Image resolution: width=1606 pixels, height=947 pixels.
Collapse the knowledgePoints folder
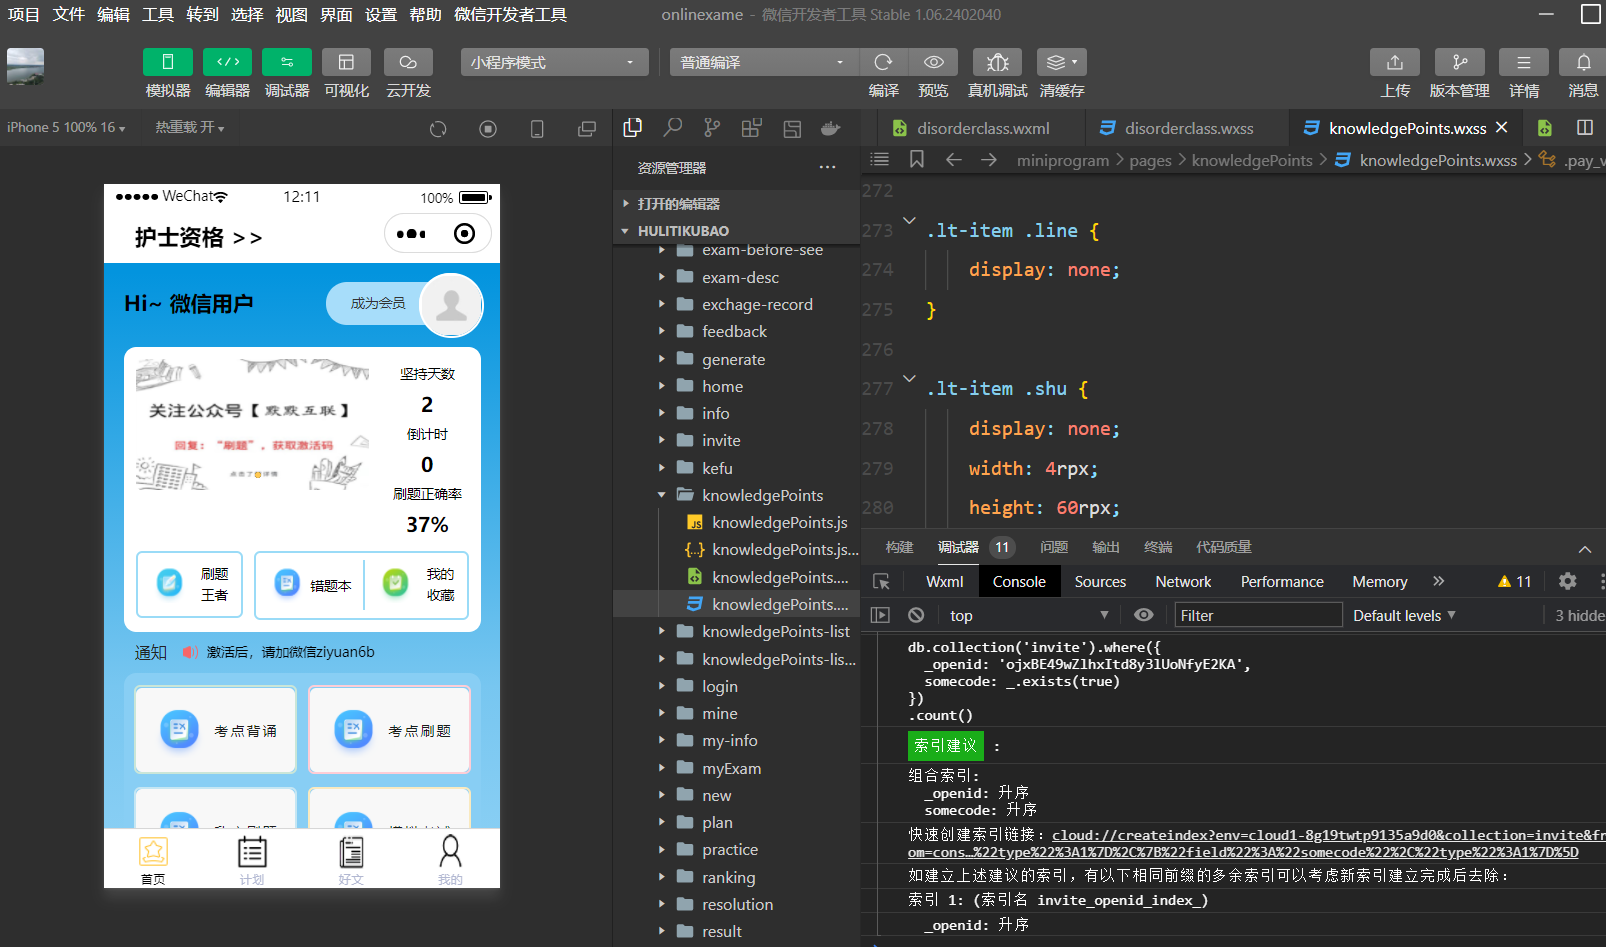[x=762, y=495]
